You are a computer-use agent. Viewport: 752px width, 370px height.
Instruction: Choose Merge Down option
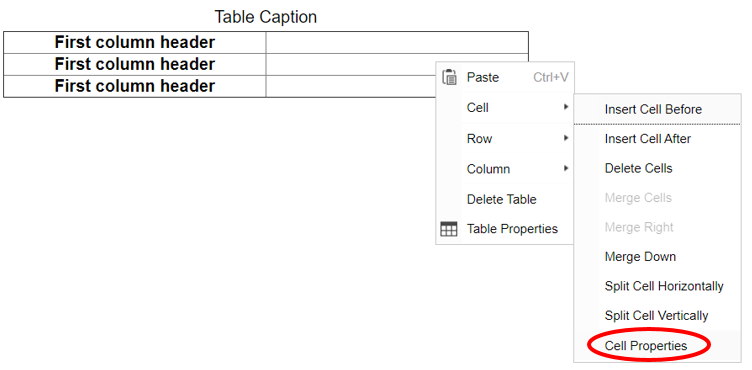pyautogui.click(x=640, y=257)
